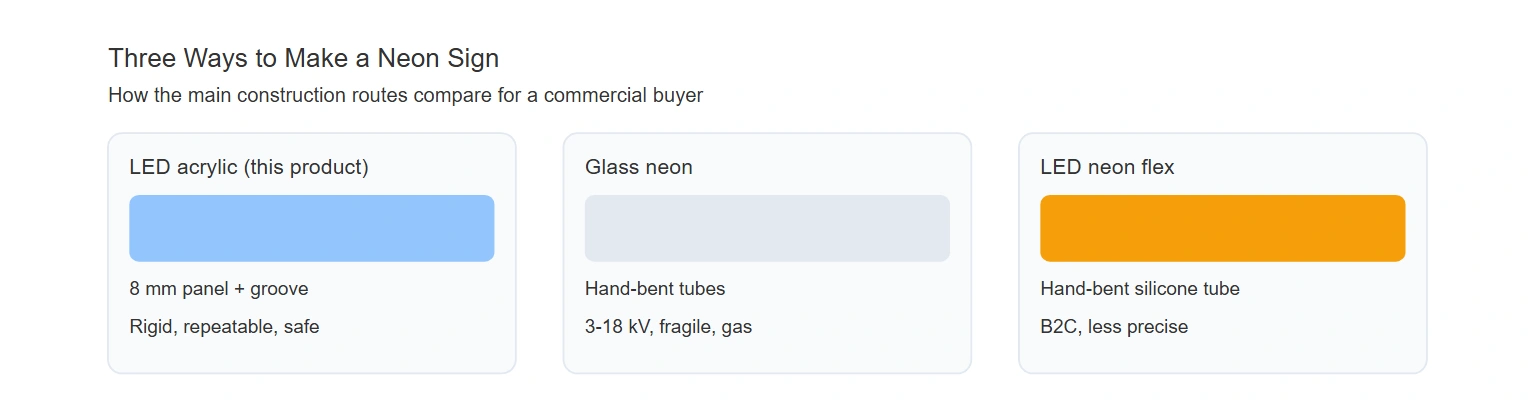
Task: Click '(this product)' label in first card
Action: tap(306, 167)
